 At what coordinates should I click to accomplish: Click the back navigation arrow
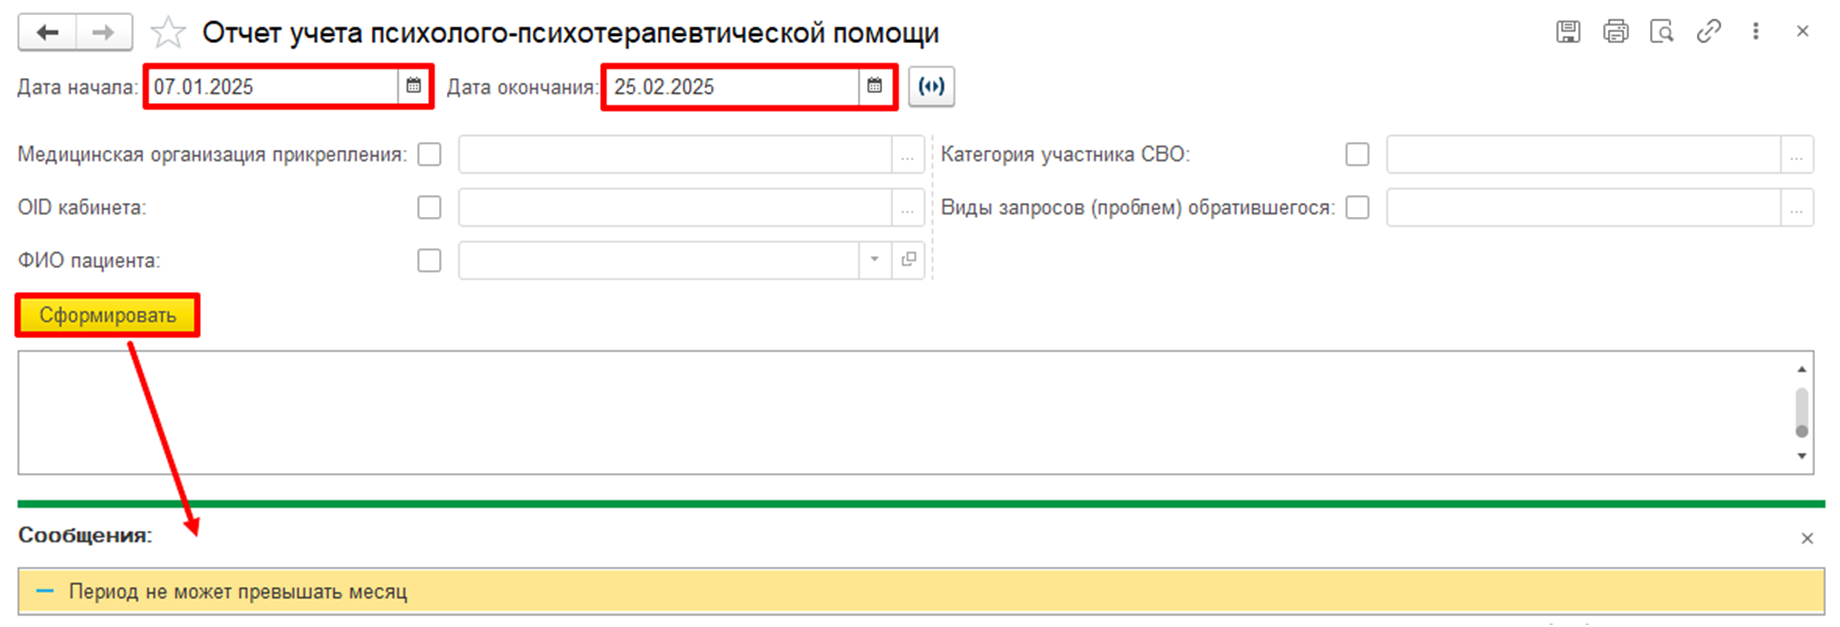[x=47, y=33]
